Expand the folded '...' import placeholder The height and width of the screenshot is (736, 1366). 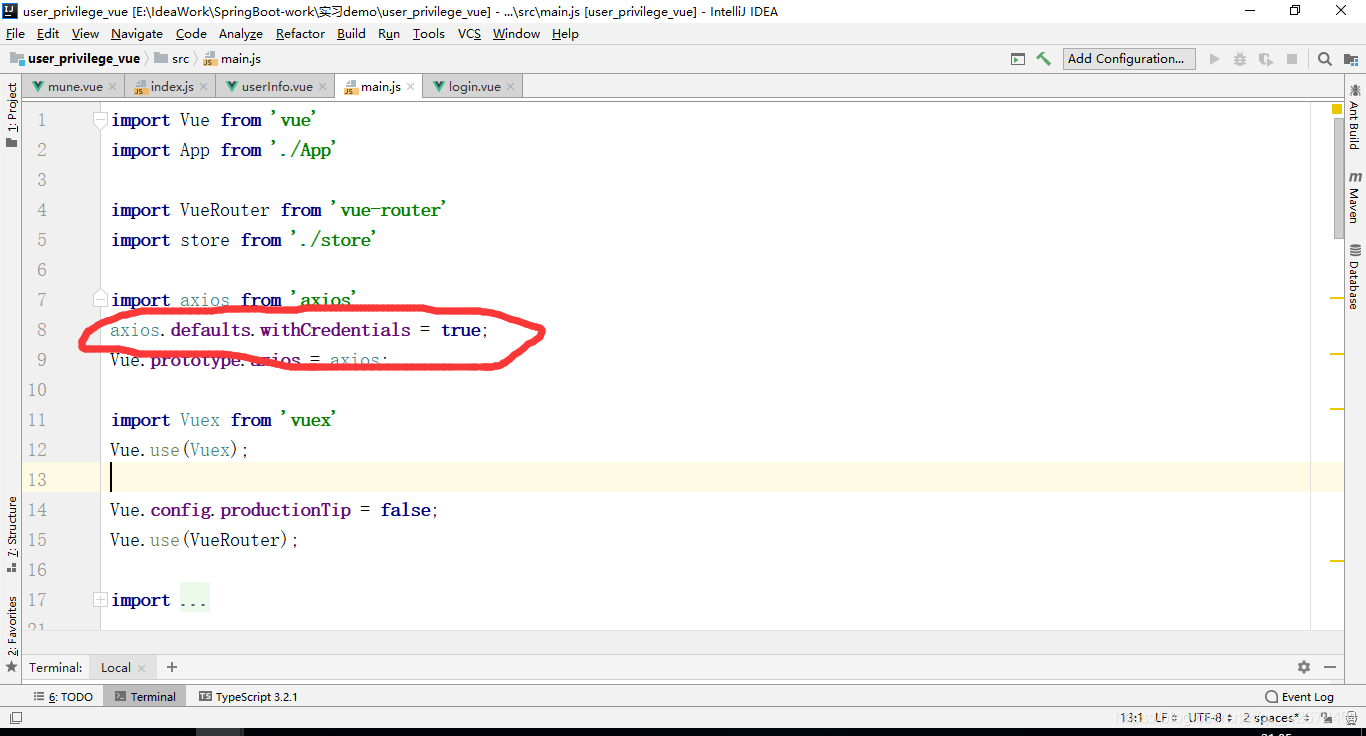tap(194, 600)
